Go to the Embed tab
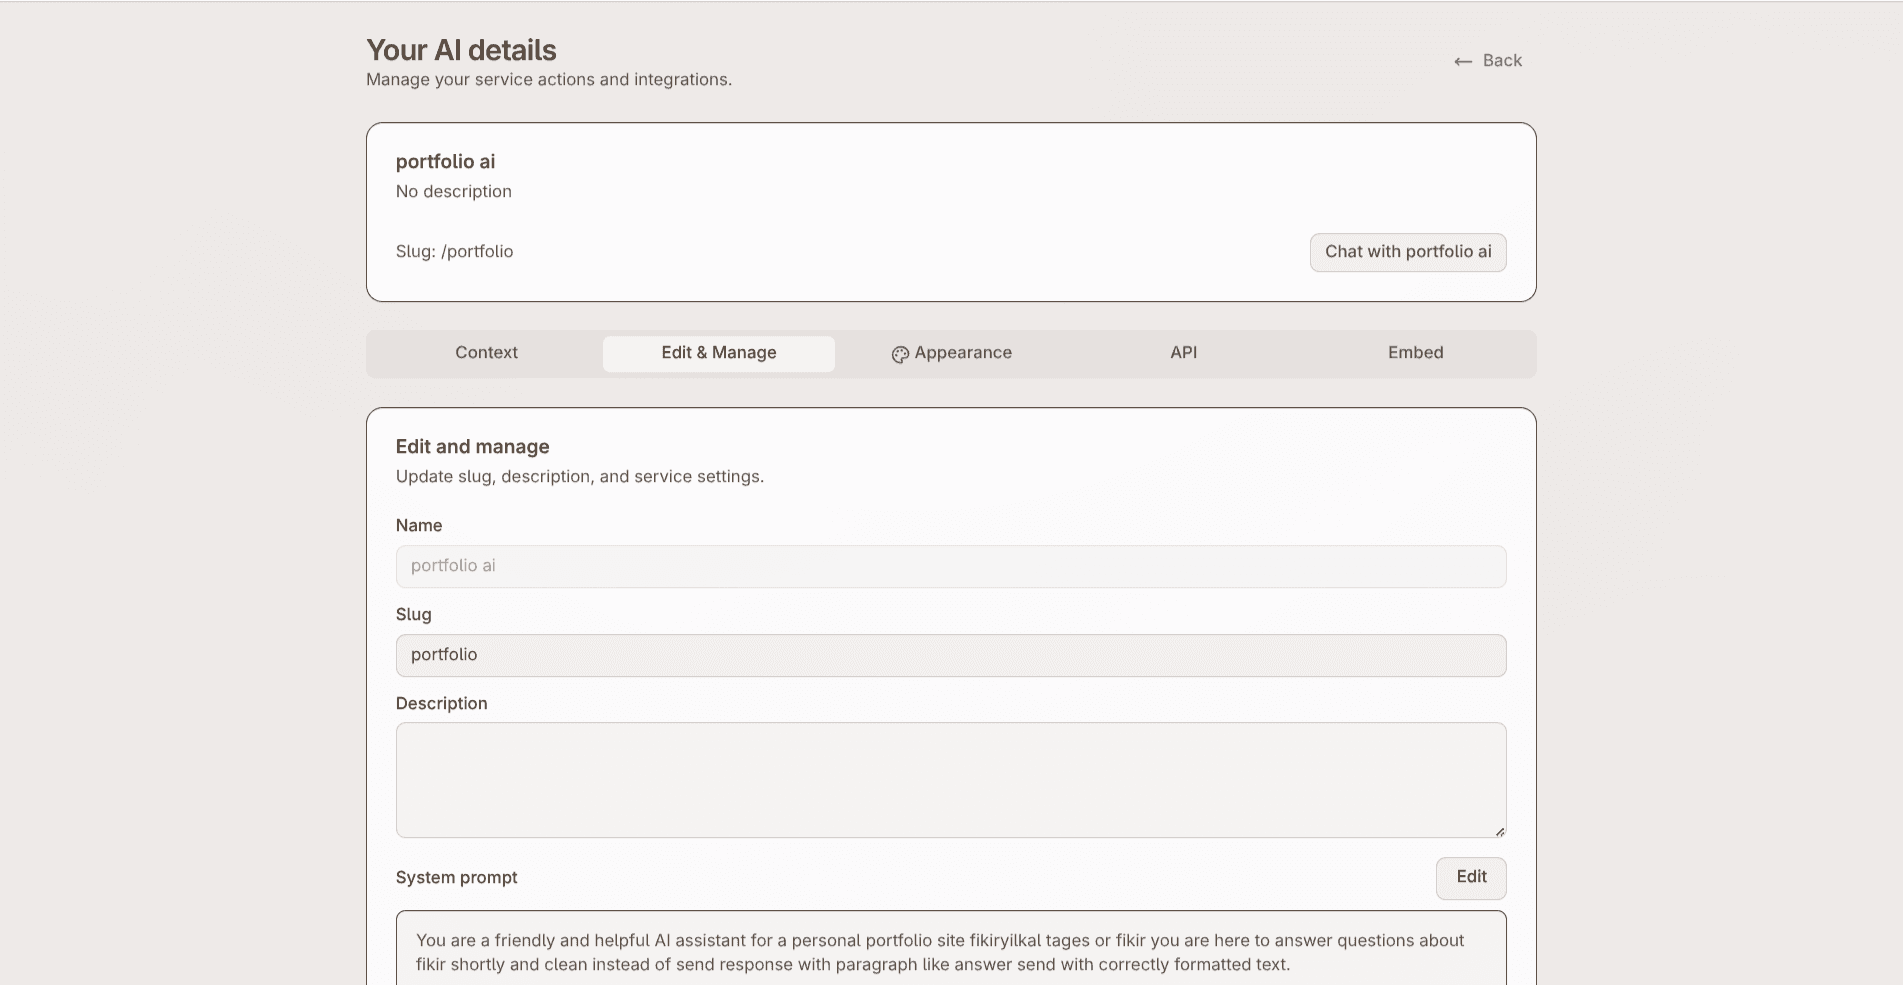The width and height of the screenshot is (1903, 985). (1415, 353)
